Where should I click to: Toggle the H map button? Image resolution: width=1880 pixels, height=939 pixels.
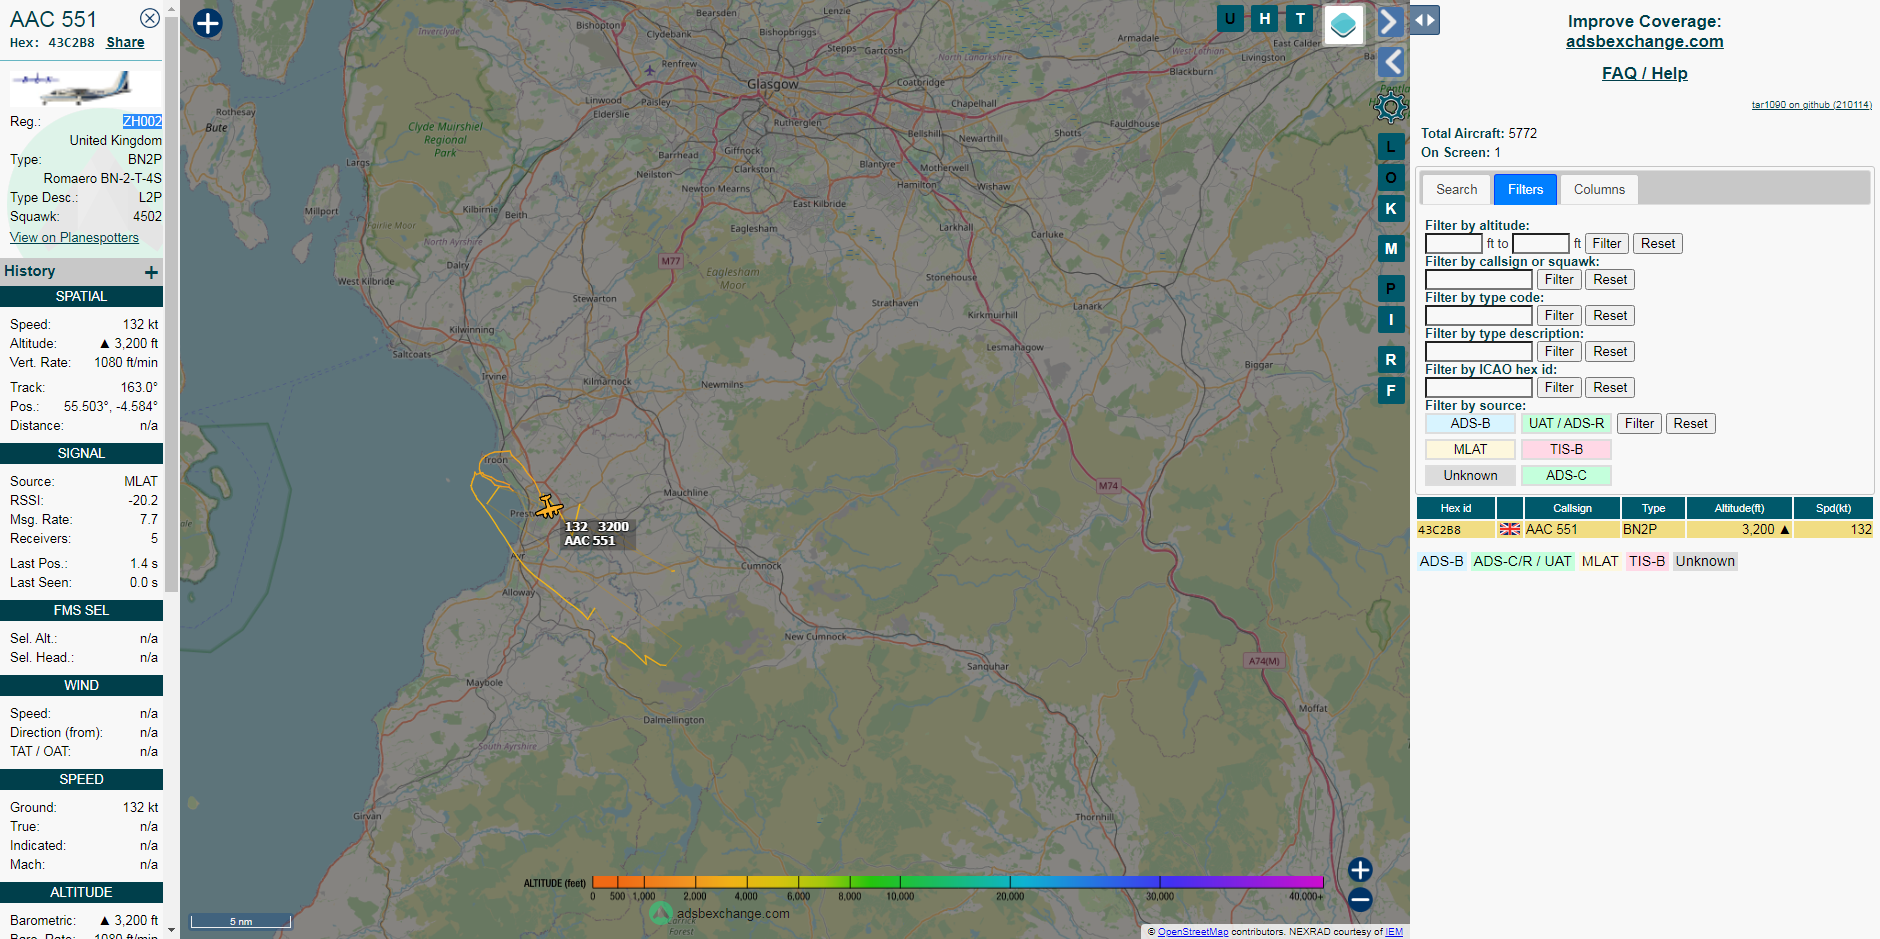tap(1265, 18)
